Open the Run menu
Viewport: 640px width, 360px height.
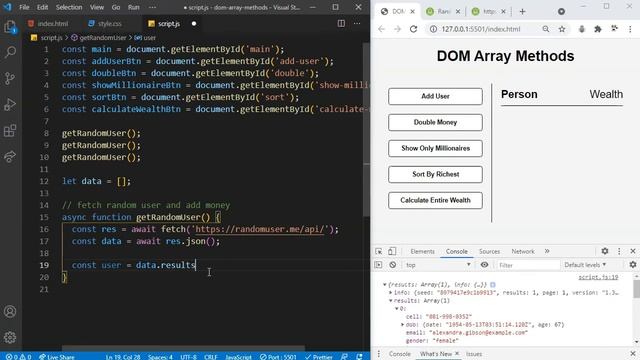click(133, 7)
